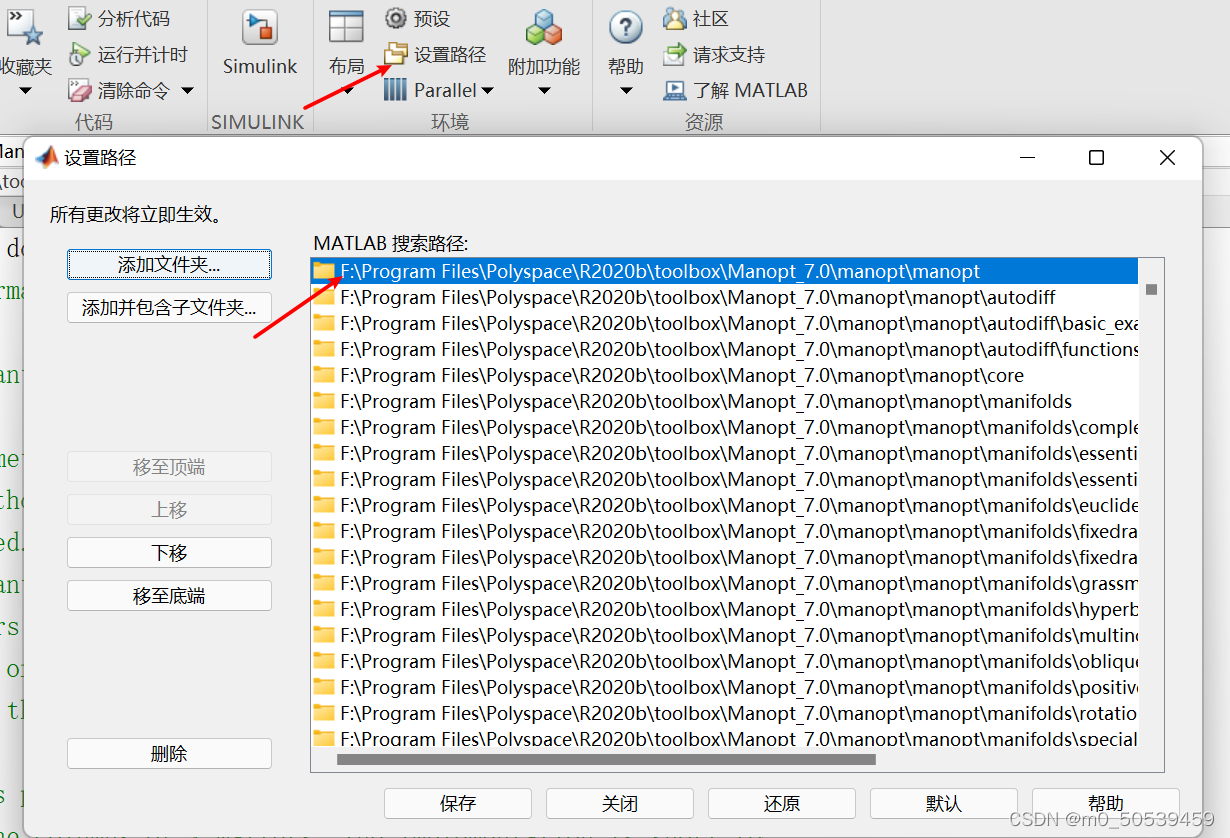The width and height of the screenshot is (1230, 838).
Task: Select the manifolds\comple path row
Action: (725, 427)
